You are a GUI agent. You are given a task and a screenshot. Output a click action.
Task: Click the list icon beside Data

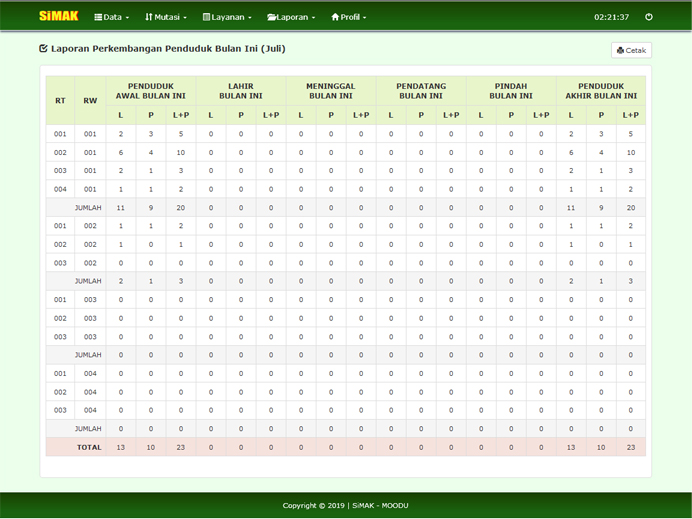(98, 17)
